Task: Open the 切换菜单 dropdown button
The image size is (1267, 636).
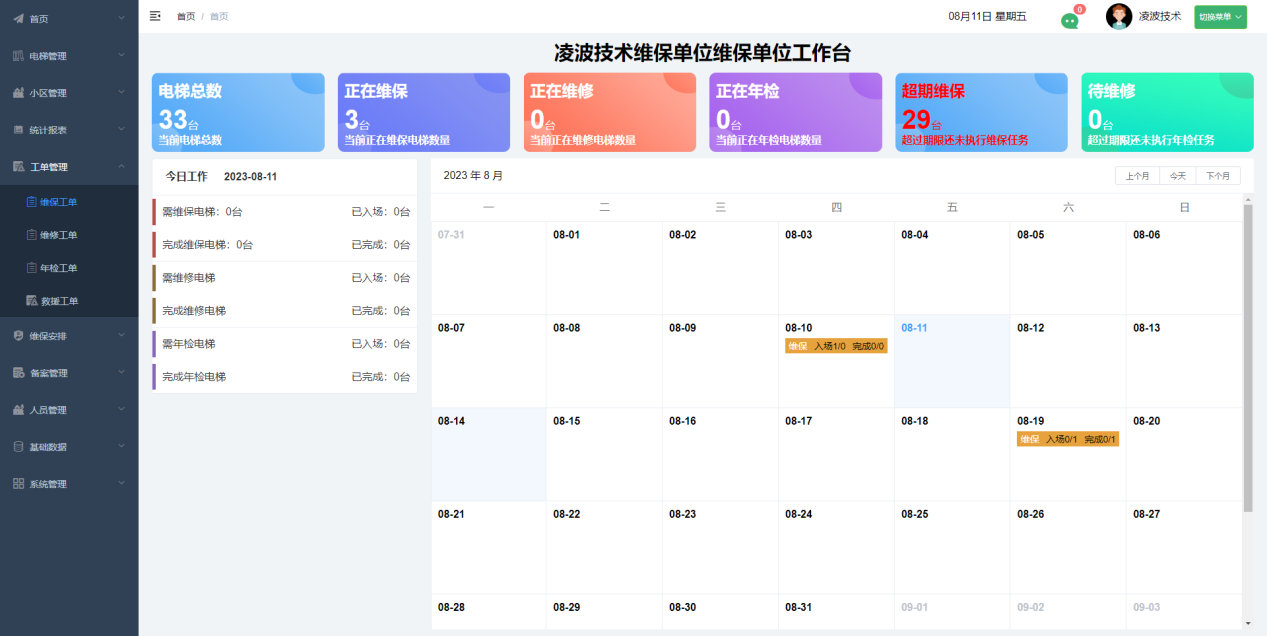Action: [1220, 16]
